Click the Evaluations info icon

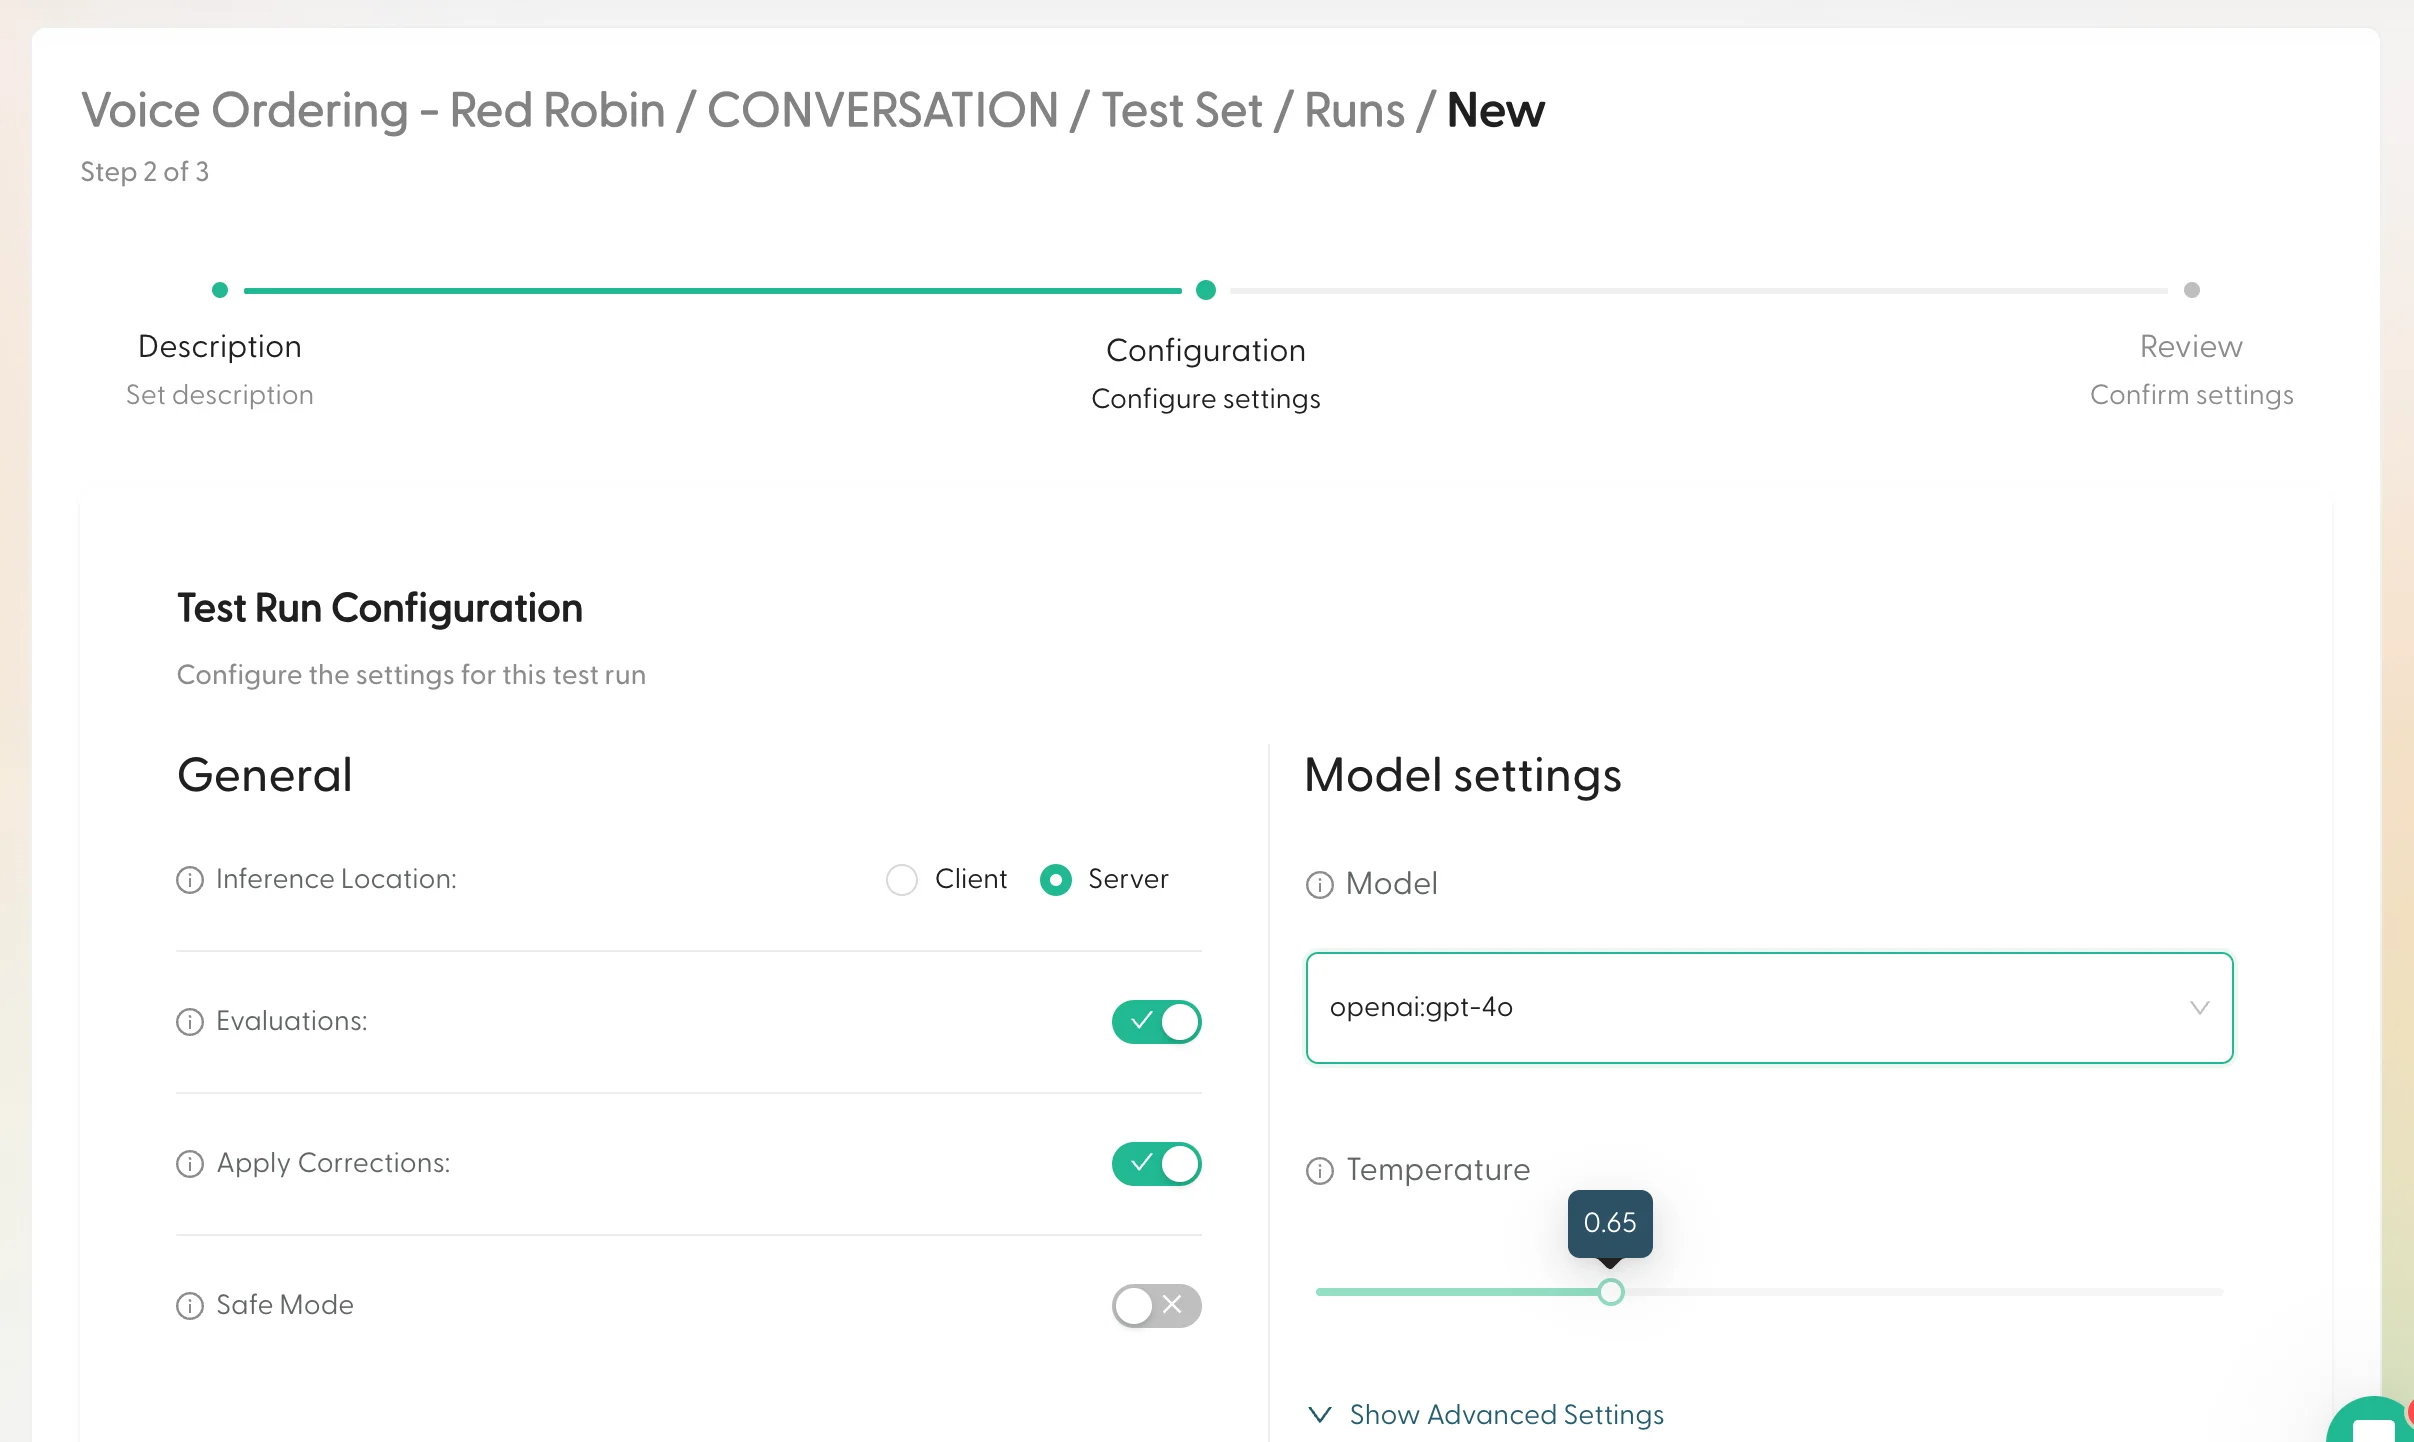[x=191, y=1022]
